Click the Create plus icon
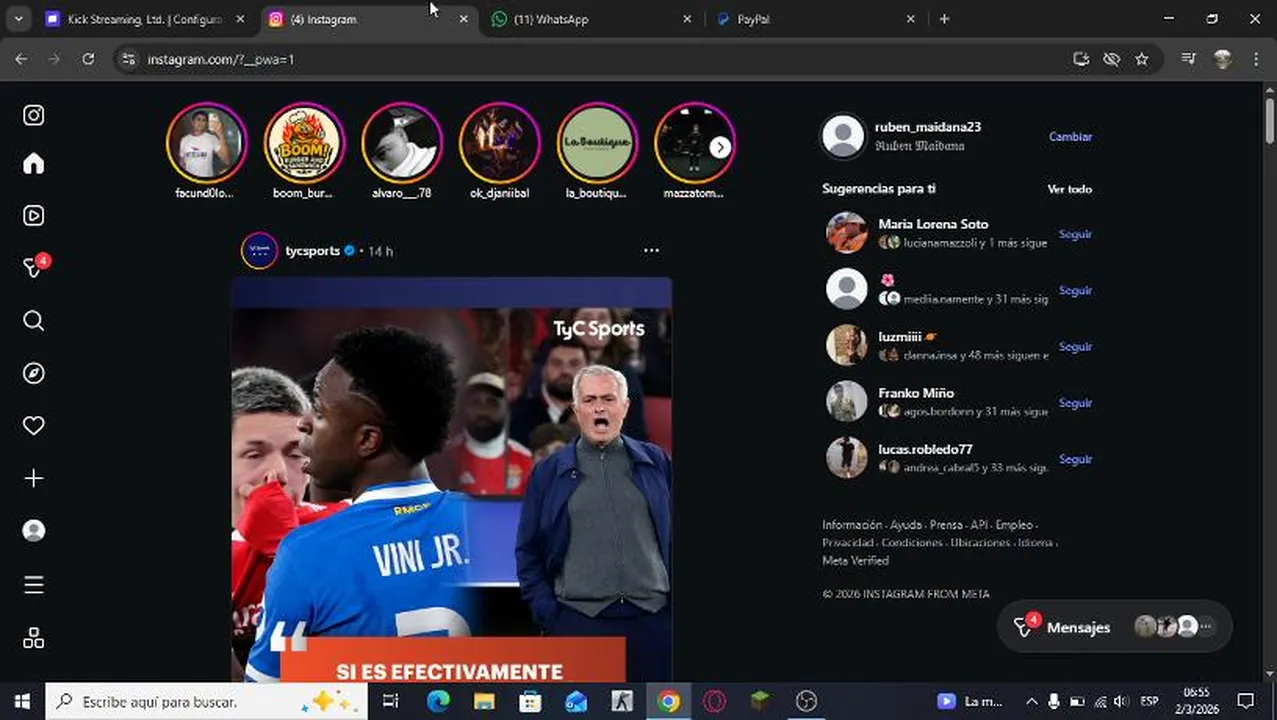1277x720 pixels. [33, 478]
